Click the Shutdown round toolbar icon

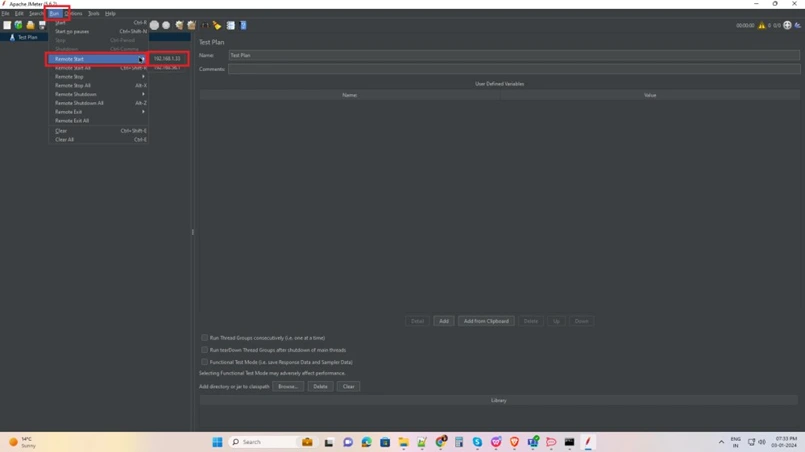click(x=166, y=25)
